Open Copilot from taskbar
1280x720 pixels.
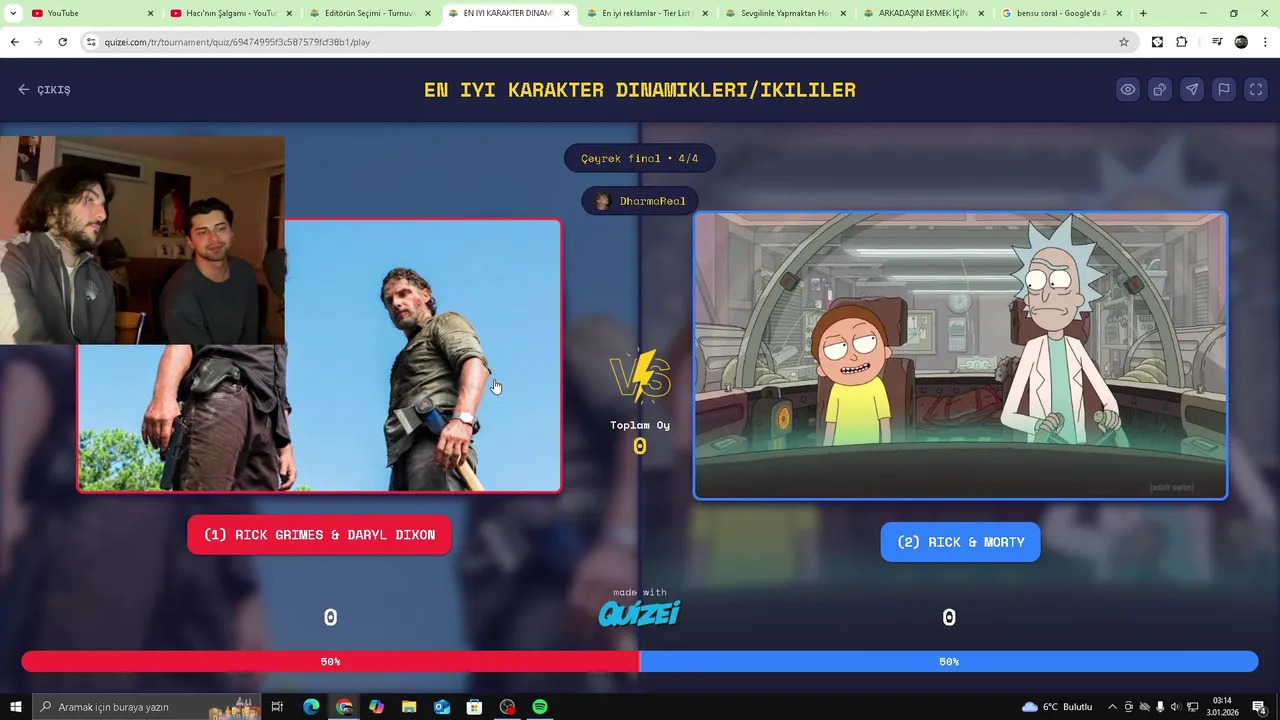[376, 707]
